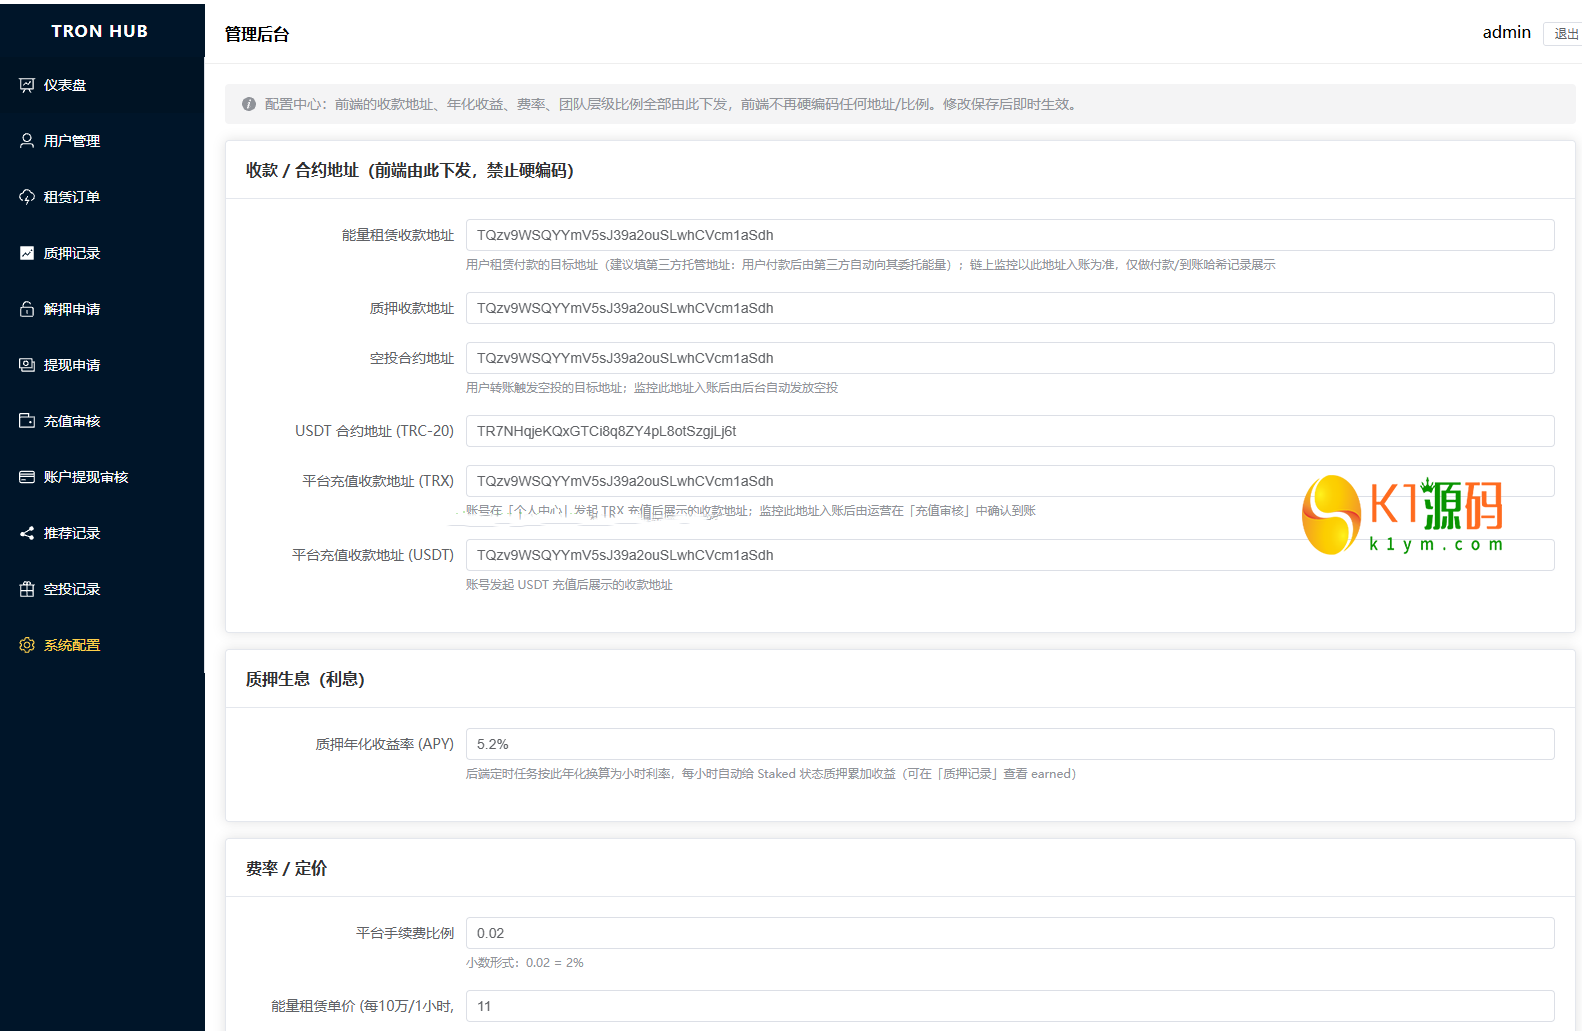Go to 空投记录 page
This screenshot has height=1031, width=1582.
102,589
